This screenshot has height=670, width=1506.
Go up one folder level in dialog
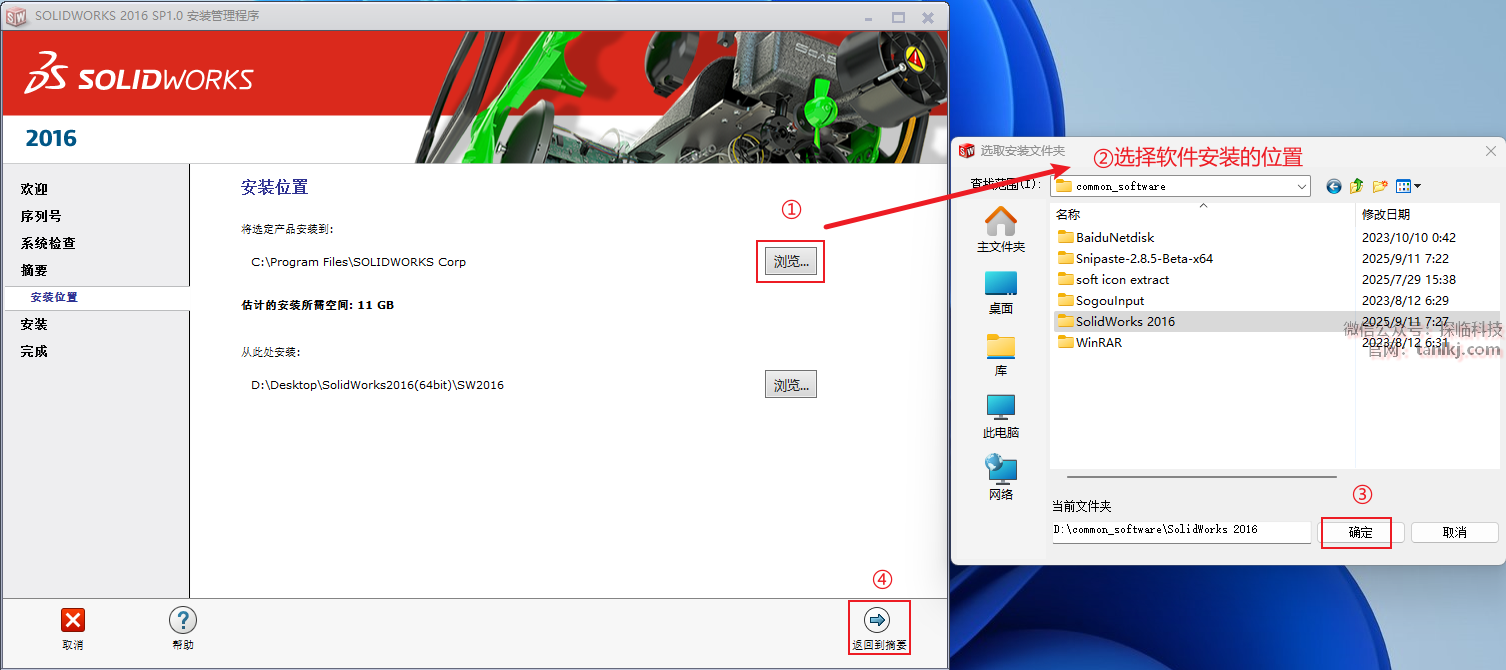1357,186
